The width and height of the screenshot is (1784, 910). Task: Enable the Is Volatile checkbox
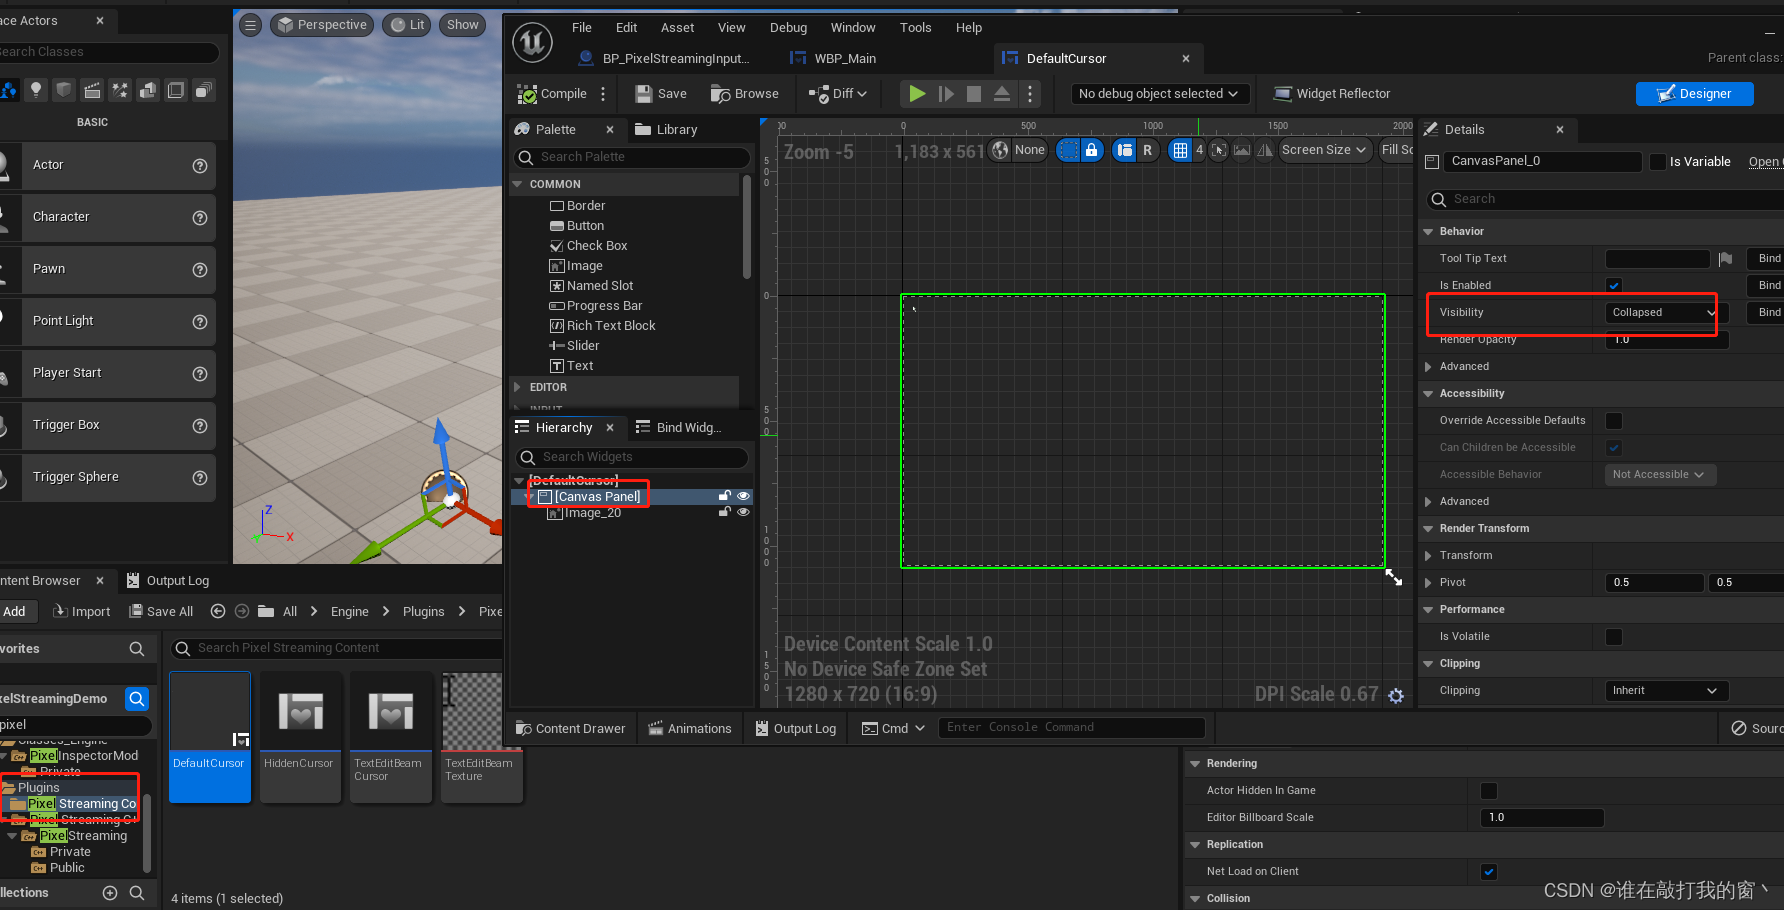(x=1614, y=637)
